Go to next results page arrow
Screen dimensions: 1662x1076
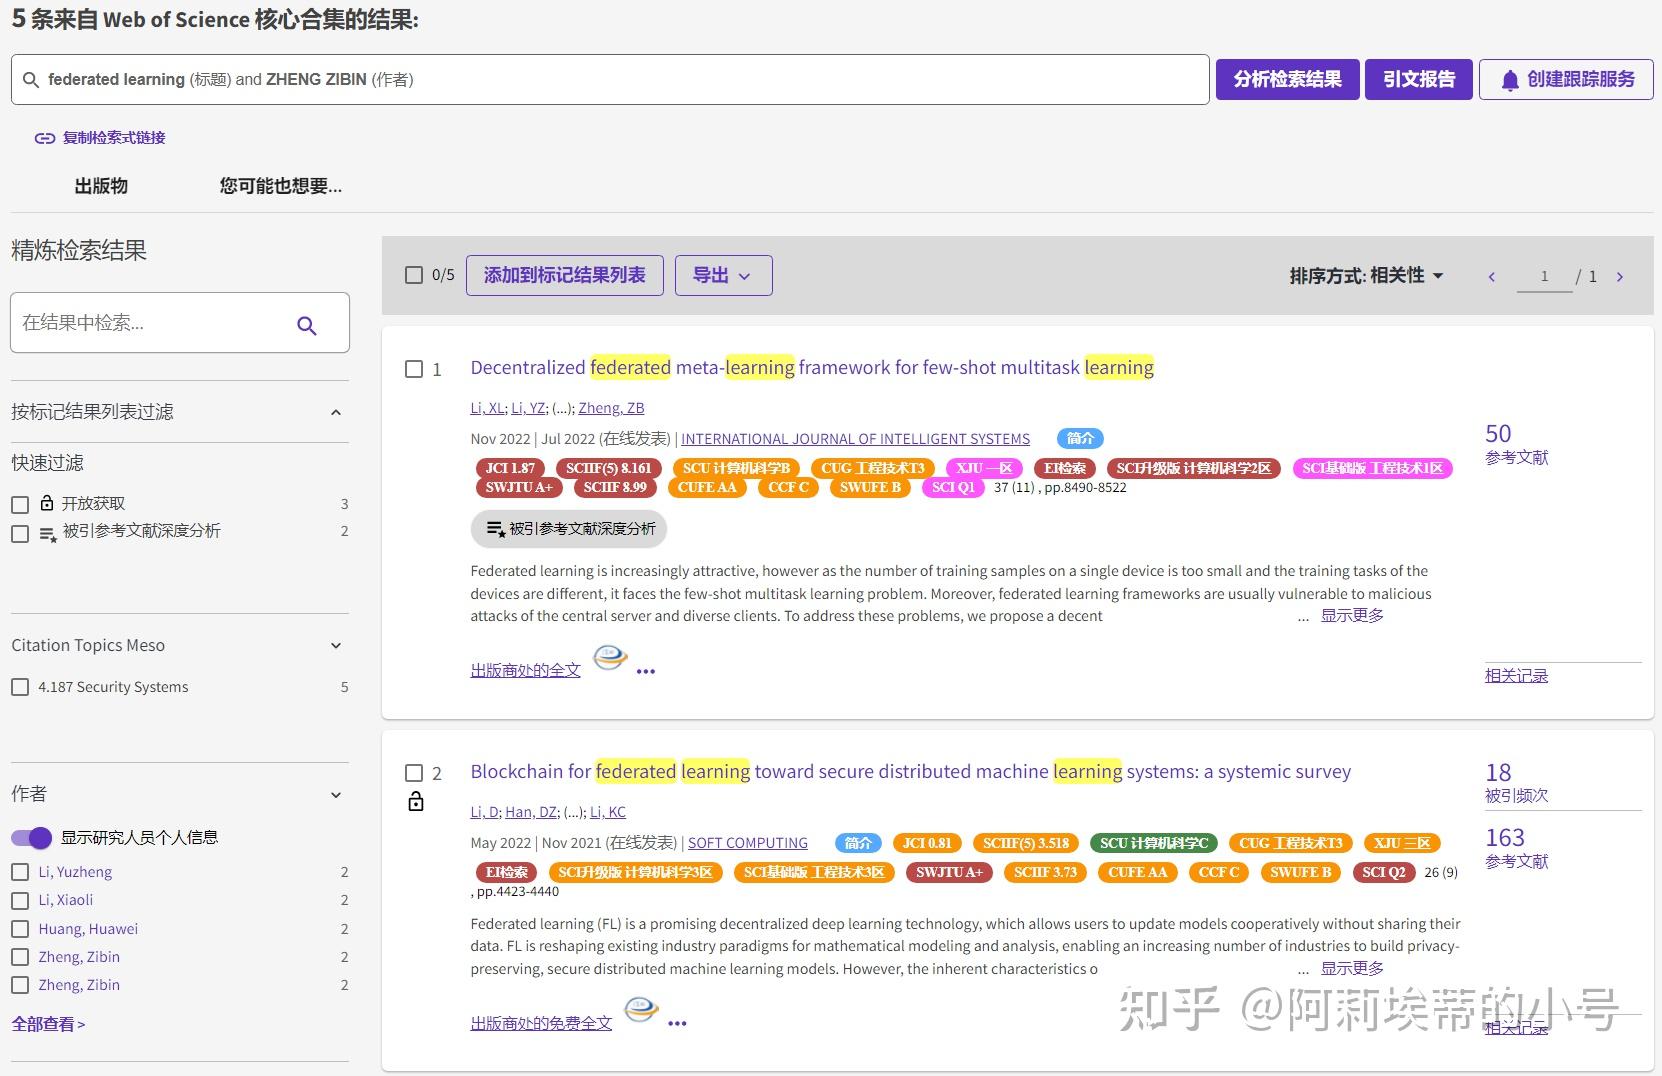(x=1620, y=277)
